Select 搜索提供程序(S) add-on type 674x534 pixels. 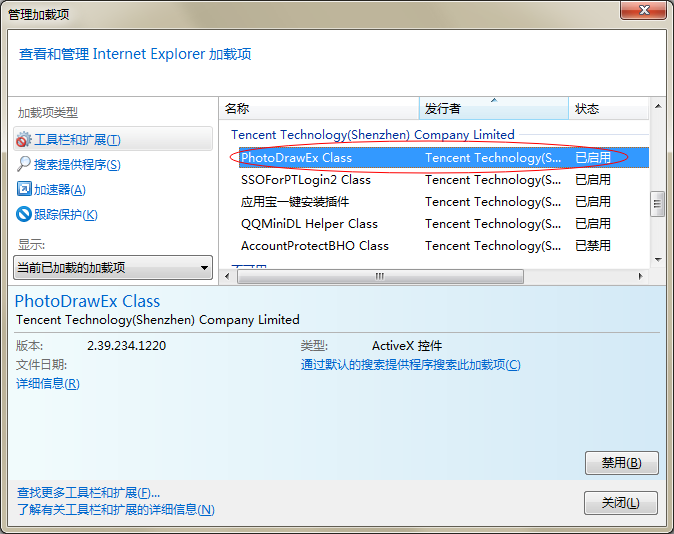(77, 165)
